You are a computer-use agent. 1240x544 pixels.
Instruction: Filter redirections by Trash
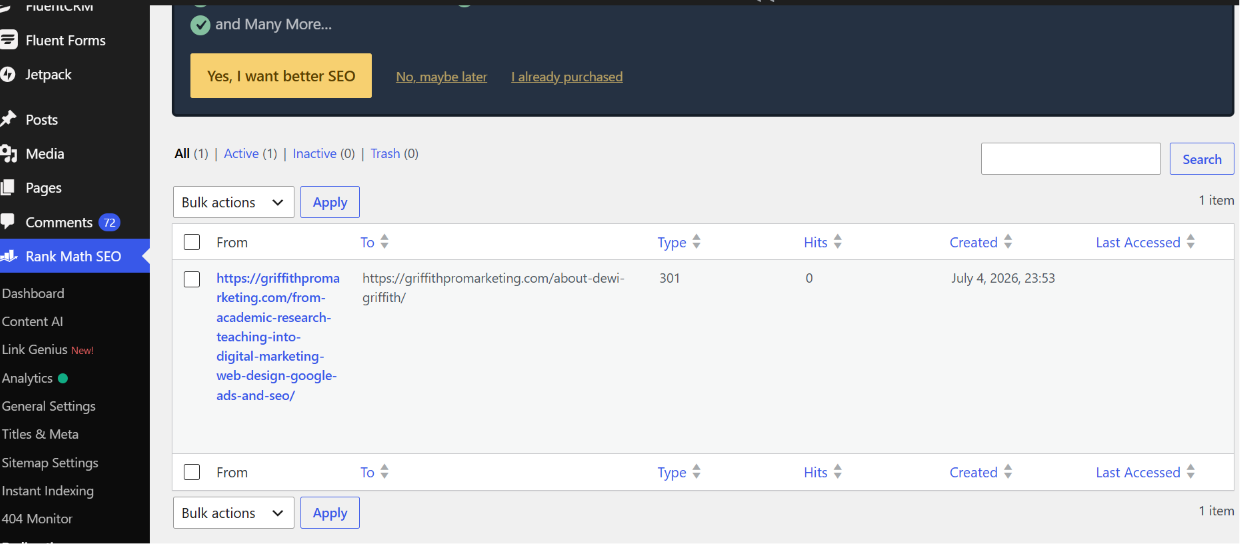385,153
